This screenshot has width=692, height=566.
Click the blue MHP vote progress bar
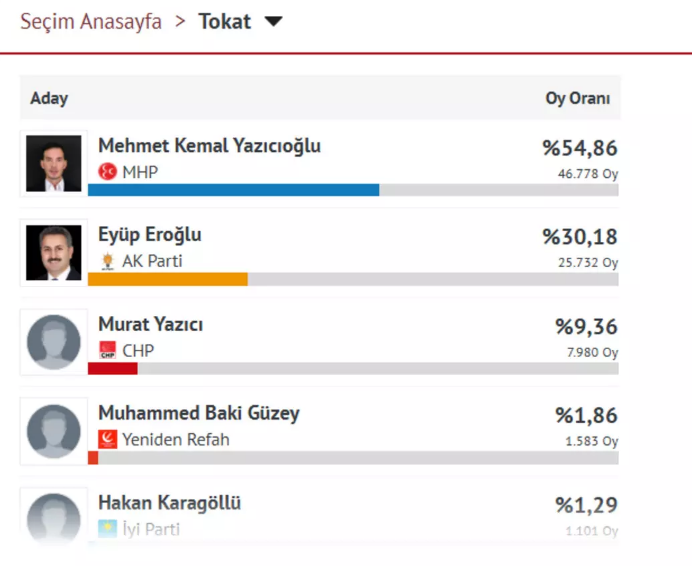(233, 190)
